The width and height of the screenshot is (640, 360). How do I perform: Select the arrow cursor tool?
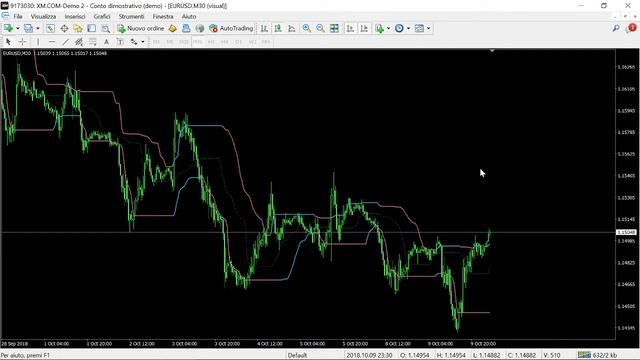8,42
